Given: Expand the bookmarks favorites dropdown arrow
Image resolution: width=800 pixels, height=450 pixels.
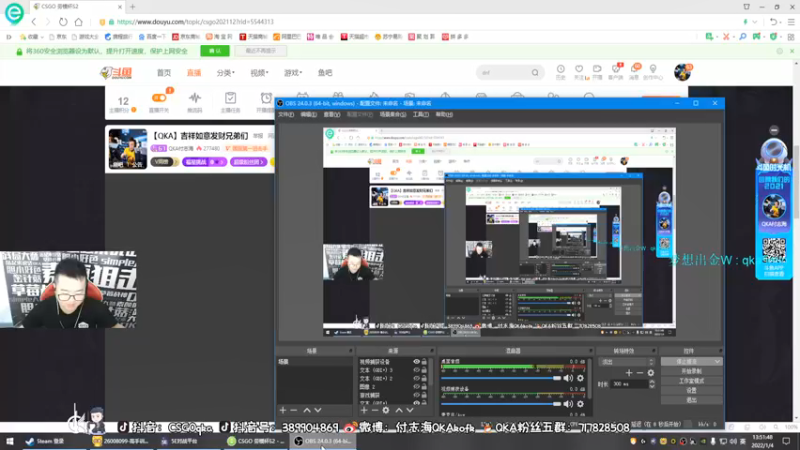Looking at the screenshot, I should [42, 37].
